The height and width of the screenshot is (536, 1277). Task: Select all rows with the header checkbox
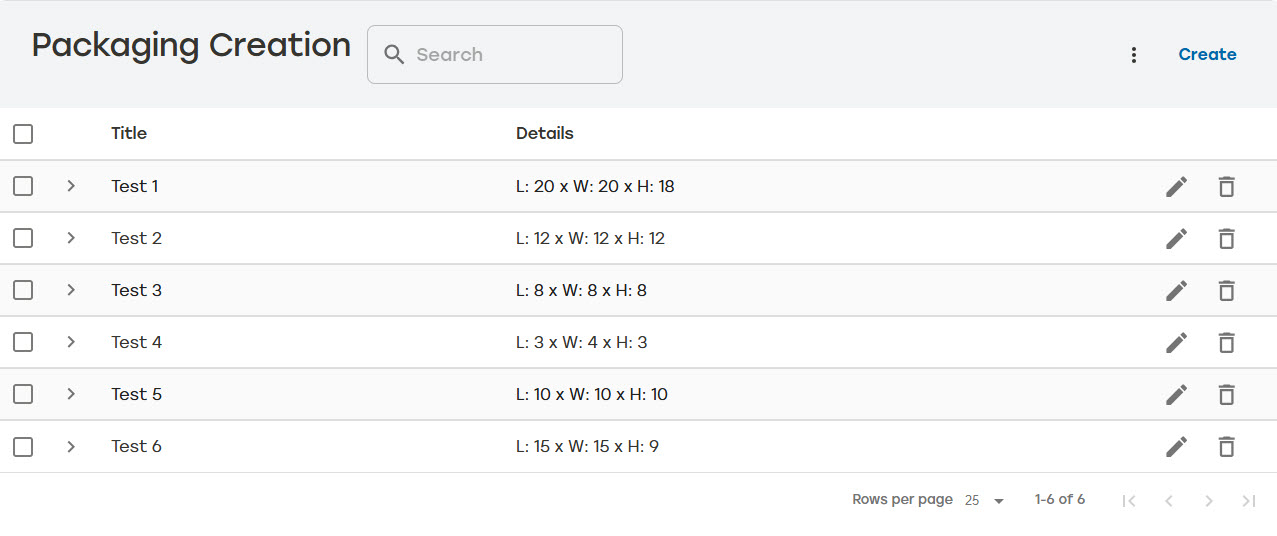tap(23, 134)
